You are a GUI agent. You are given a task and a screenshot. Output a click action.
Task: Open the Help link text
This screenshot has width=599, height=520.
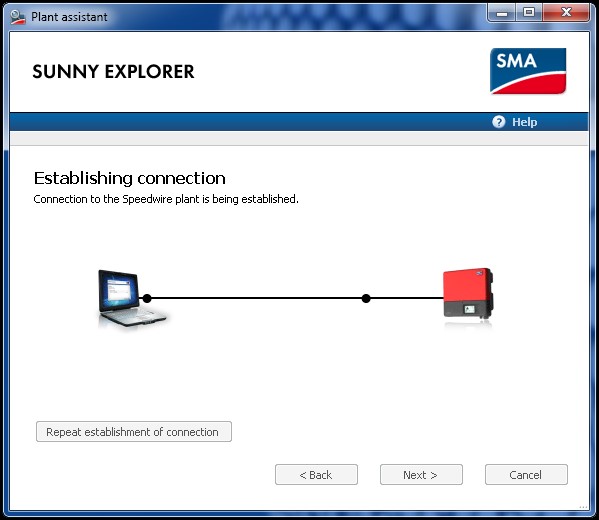point(525,122)
